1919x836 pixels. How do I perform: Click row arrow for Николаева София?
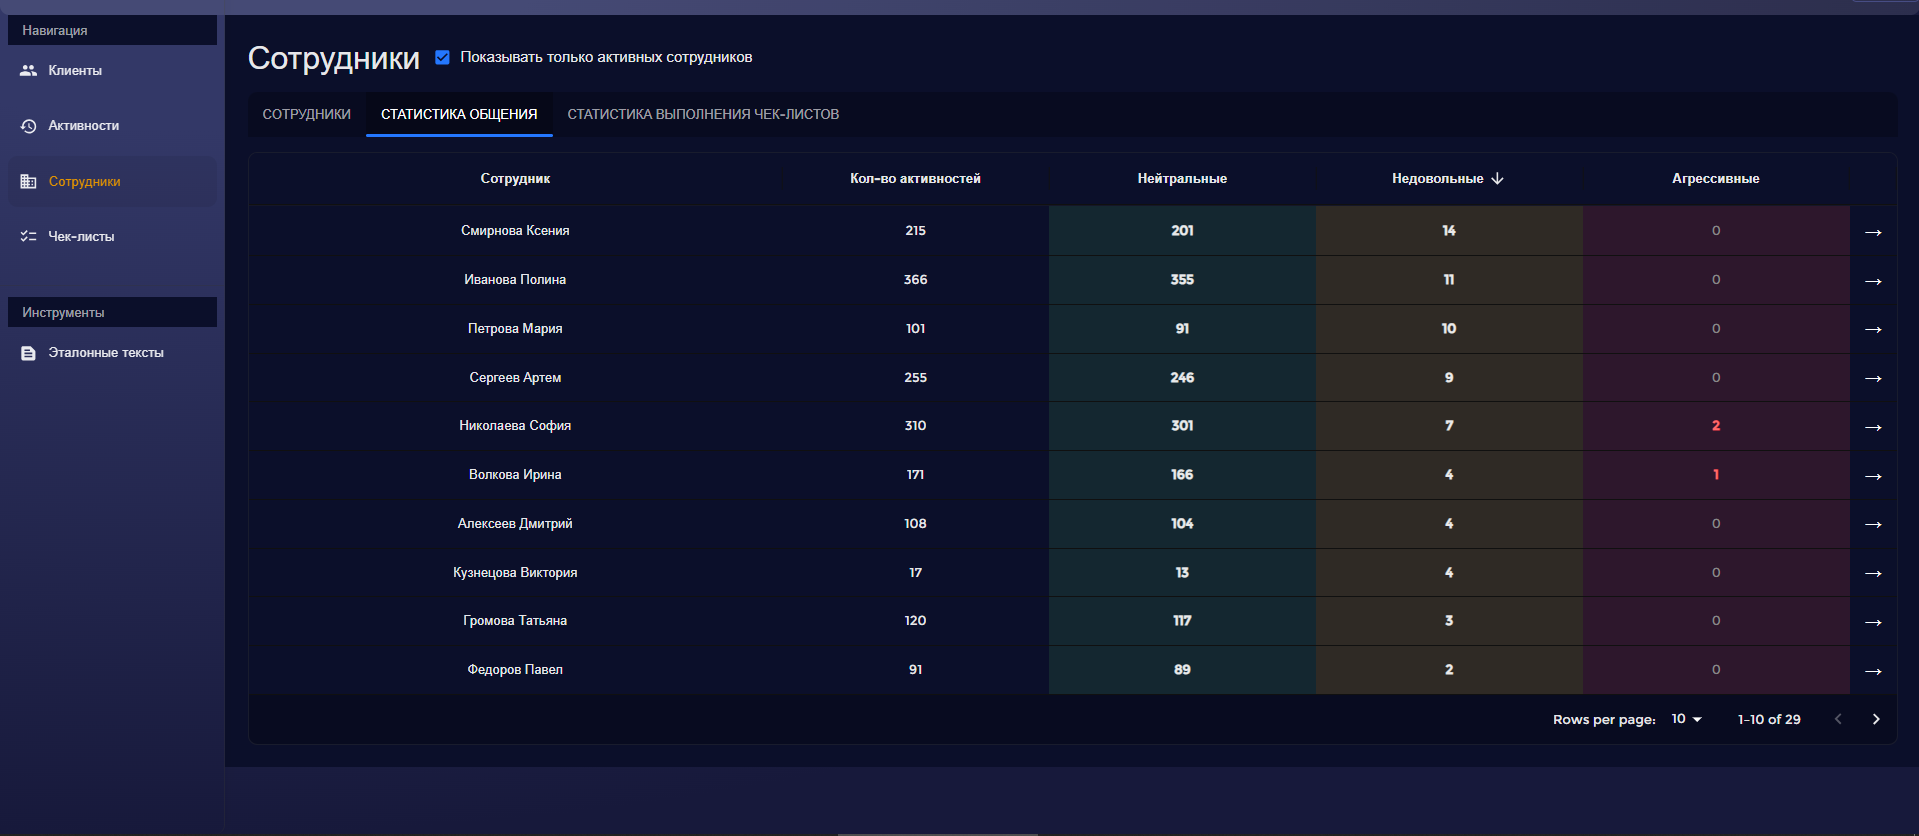(x=1873, y=427)
